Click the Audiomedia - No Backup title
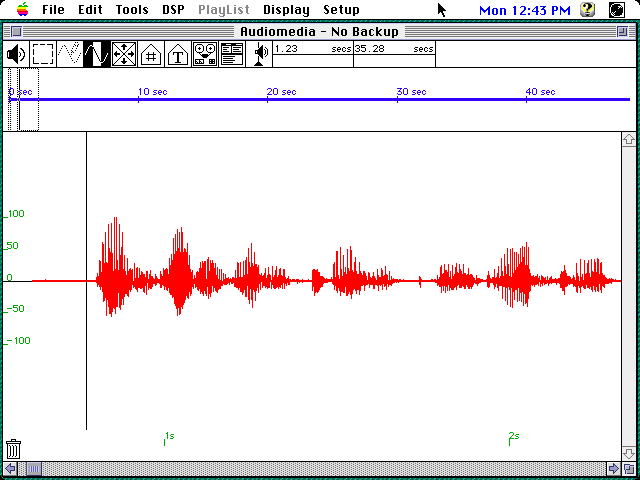 point(319,31)
